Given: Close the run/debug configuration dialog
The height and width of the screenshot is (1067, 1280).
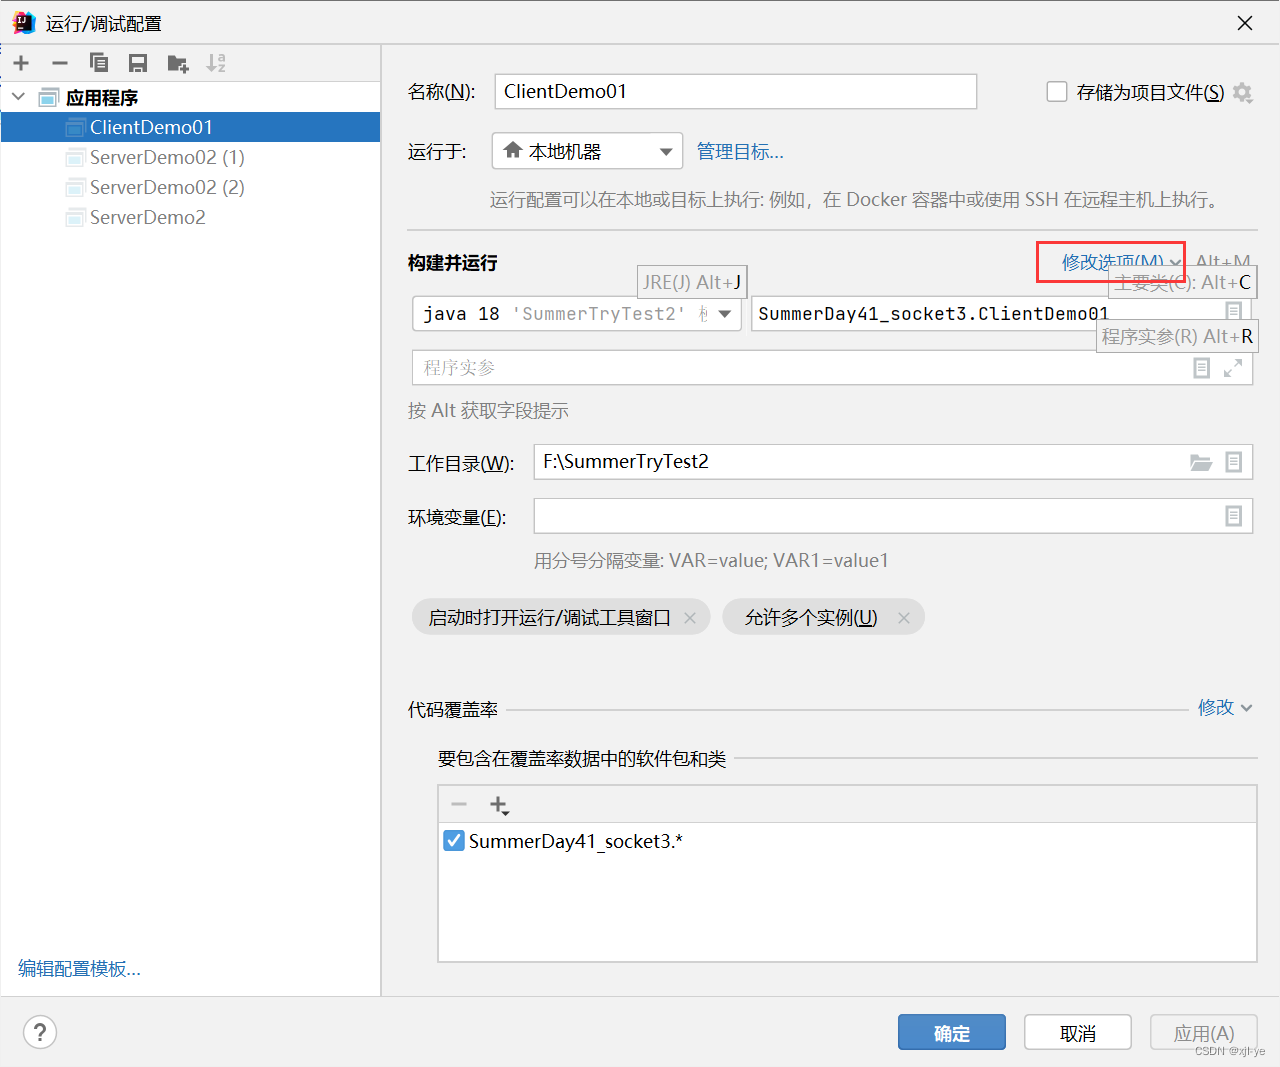Looking at the screenshot, I should (1245, 23).
